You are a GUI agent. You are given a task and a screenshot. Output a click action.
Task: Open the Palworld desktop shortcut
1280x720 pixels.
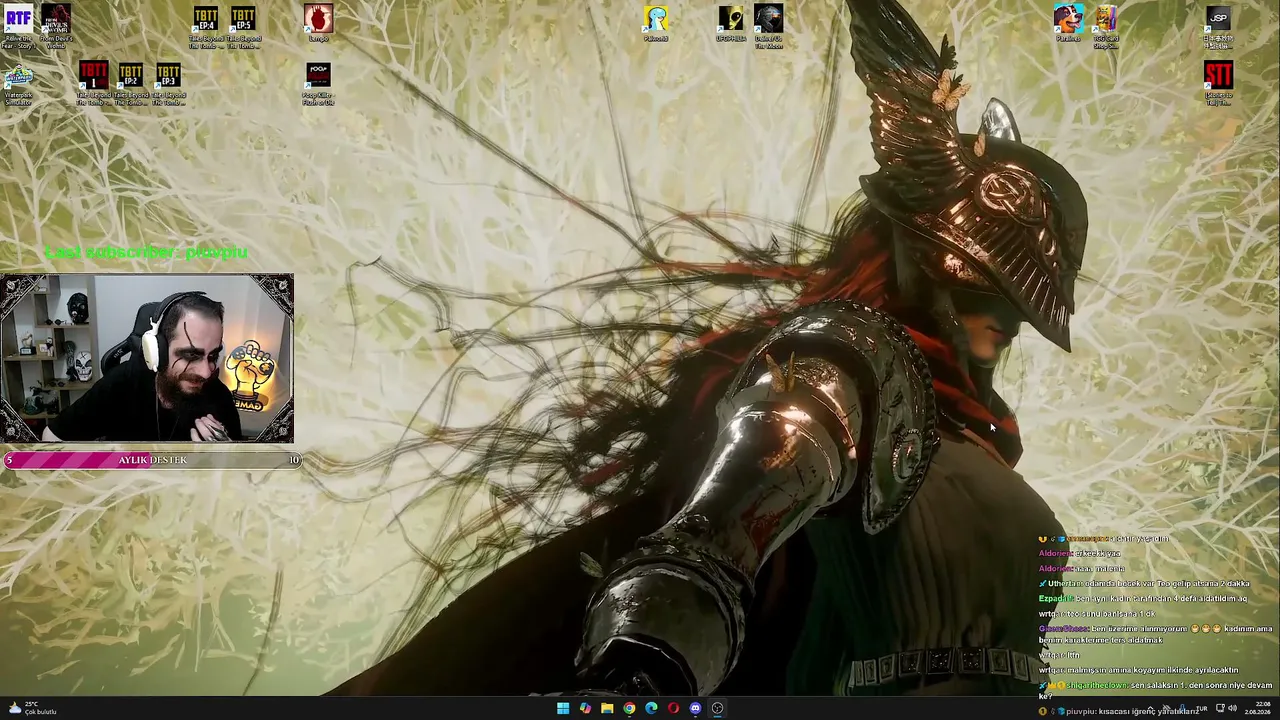(656, 23)
